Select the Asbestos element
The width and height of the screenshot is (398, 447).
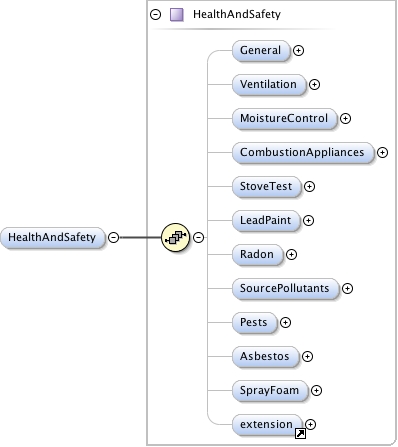266,356
